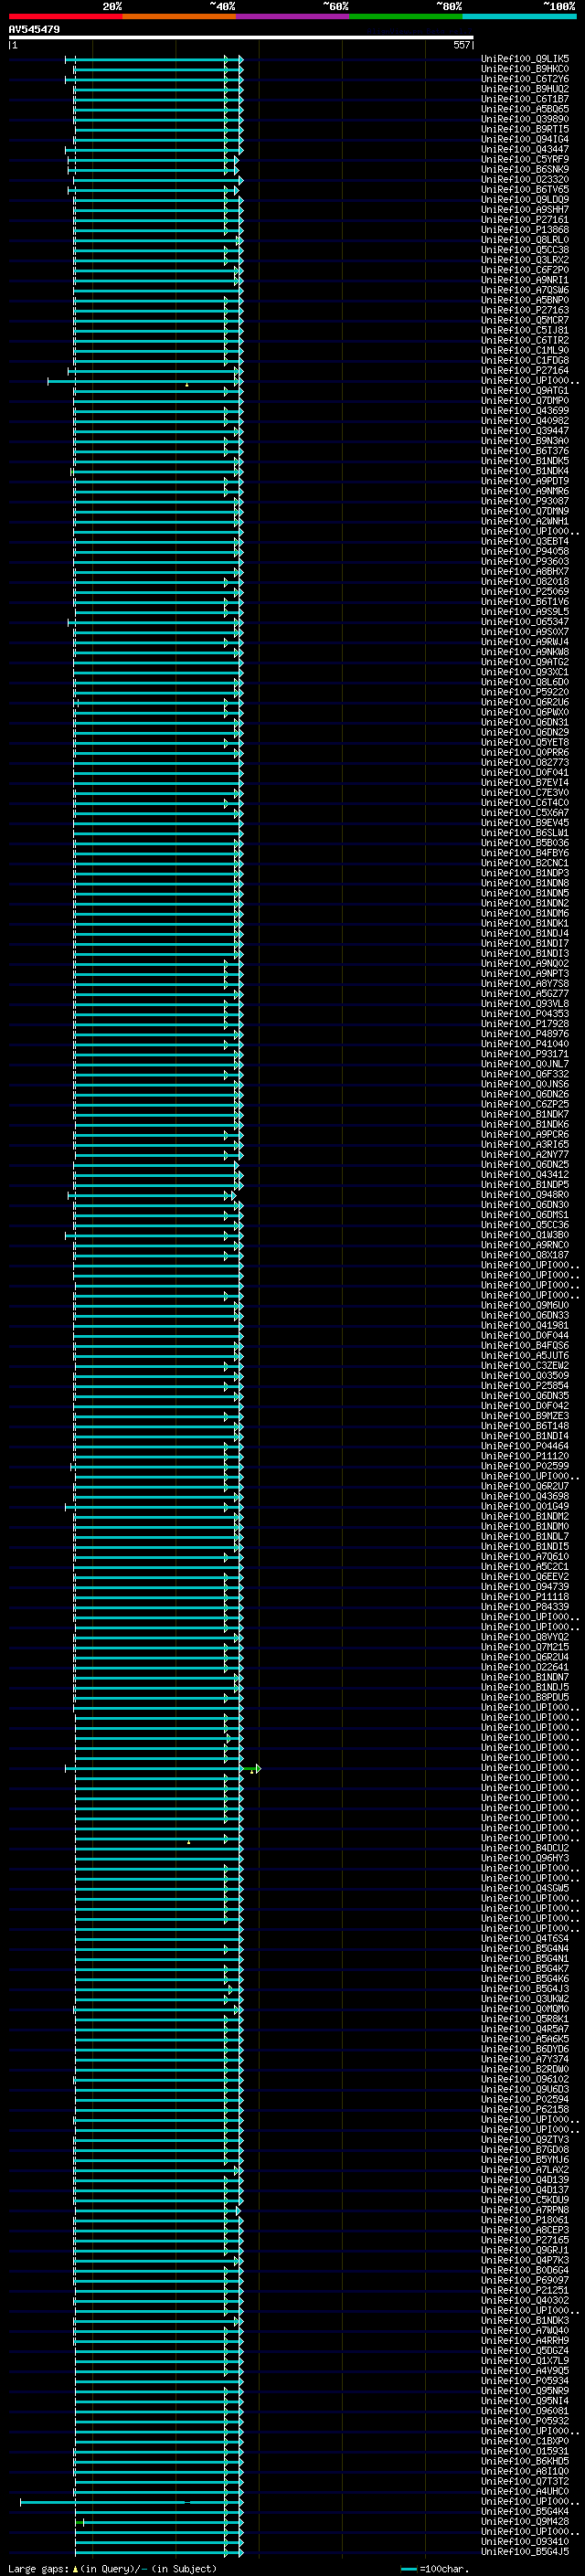This screenshot has width=585, height=2576.
Task: Select the UniRef100_Q43412 label
Action: [x=525, y=1175]
